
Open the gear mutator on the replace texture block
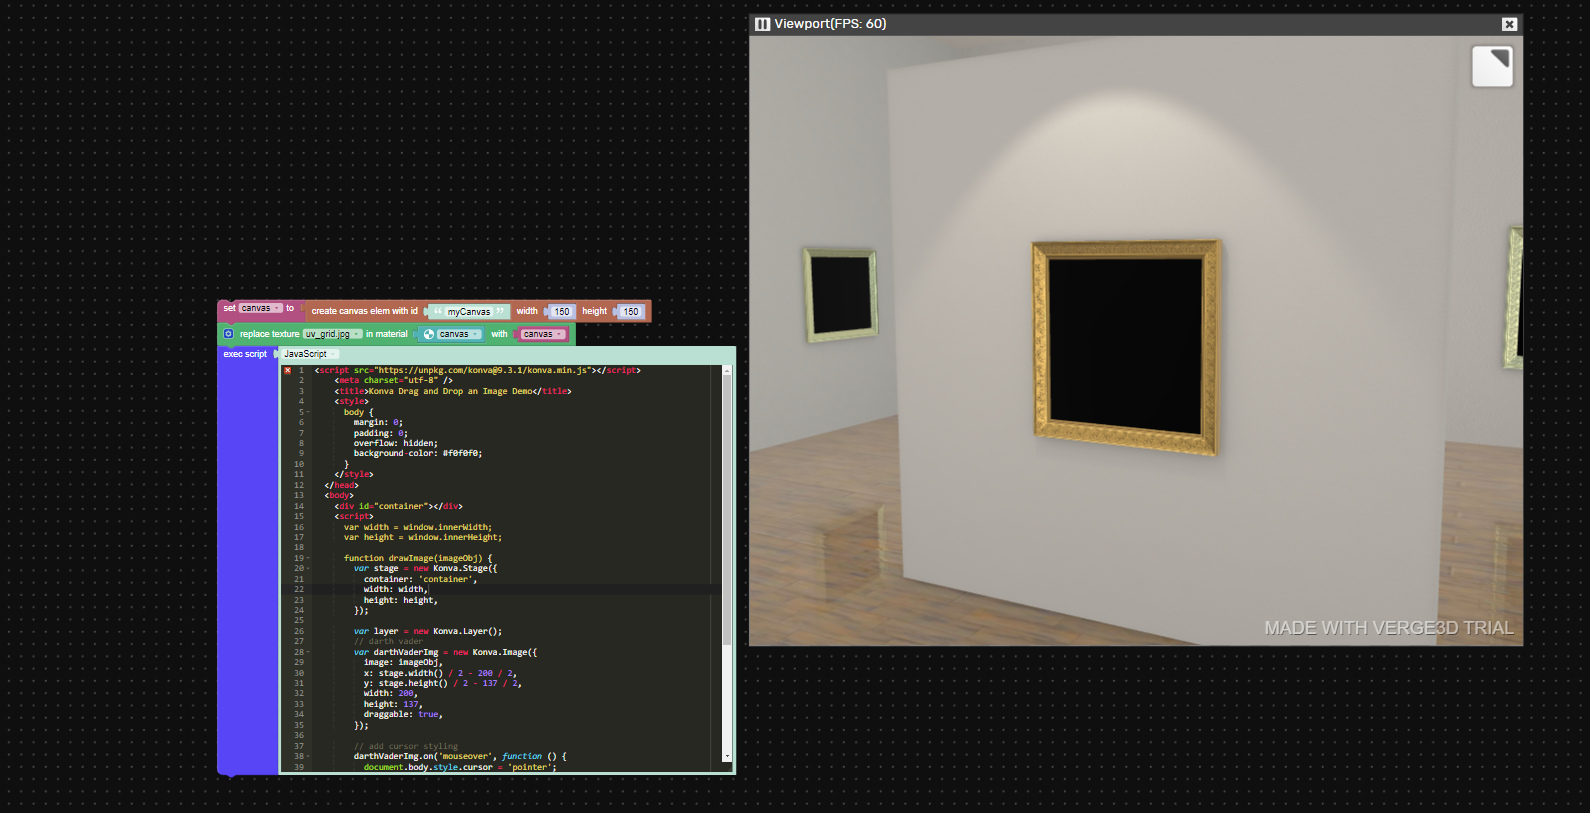coord(228,334)
